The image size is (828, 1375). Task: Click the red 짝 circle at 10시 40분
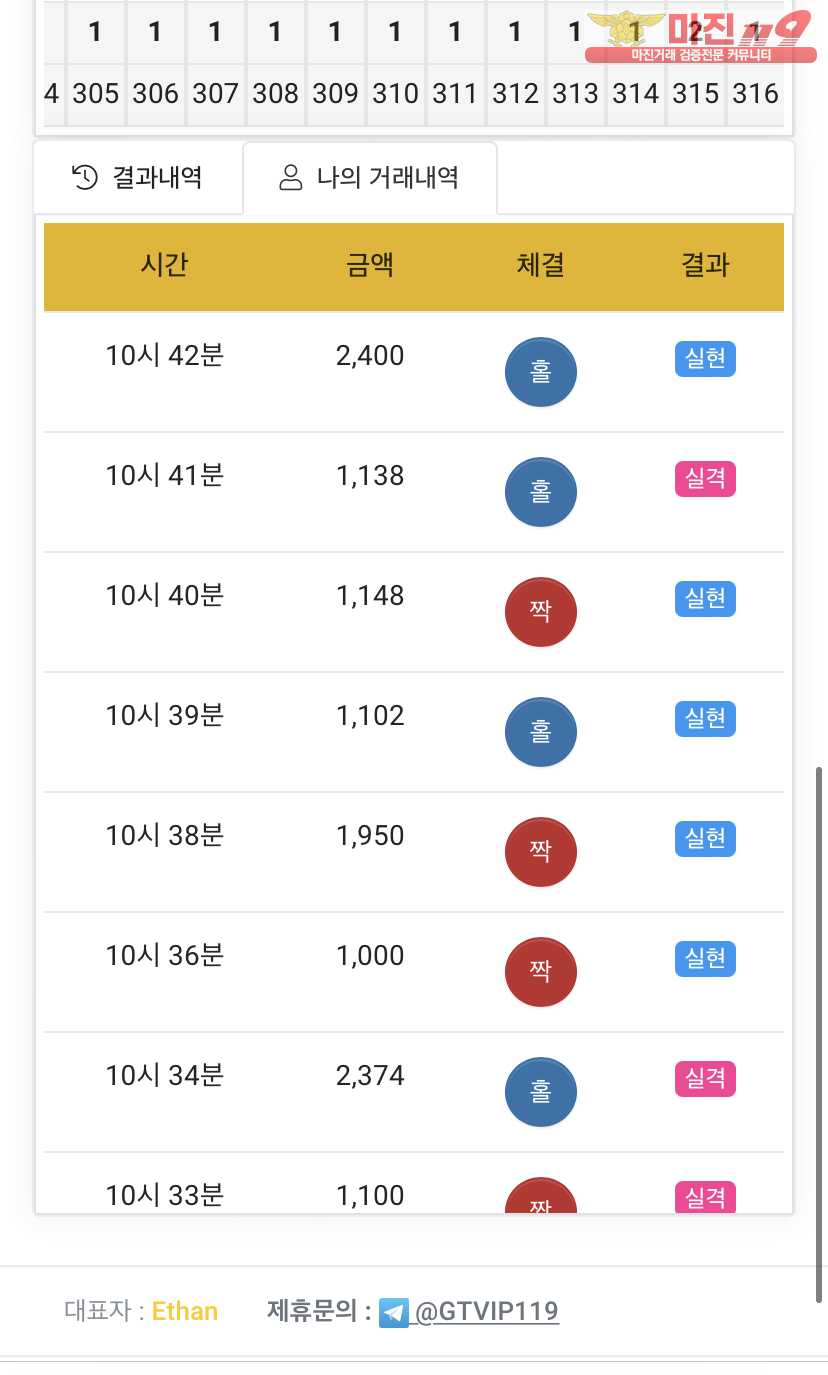(541, 612)
